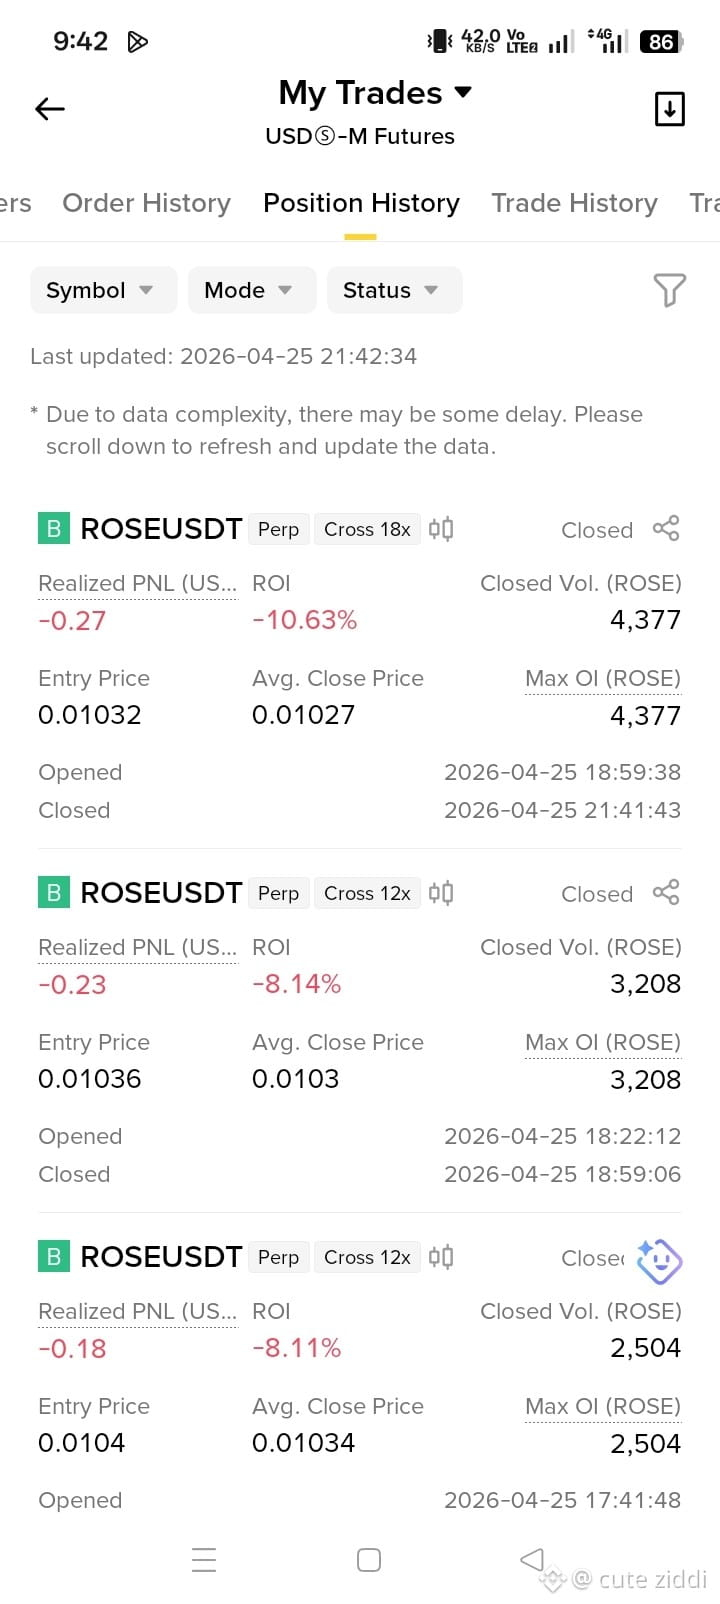Open candlestick chart icon for Cross 18x position
The image size is (720, 1604).
[x=441, y=529]
